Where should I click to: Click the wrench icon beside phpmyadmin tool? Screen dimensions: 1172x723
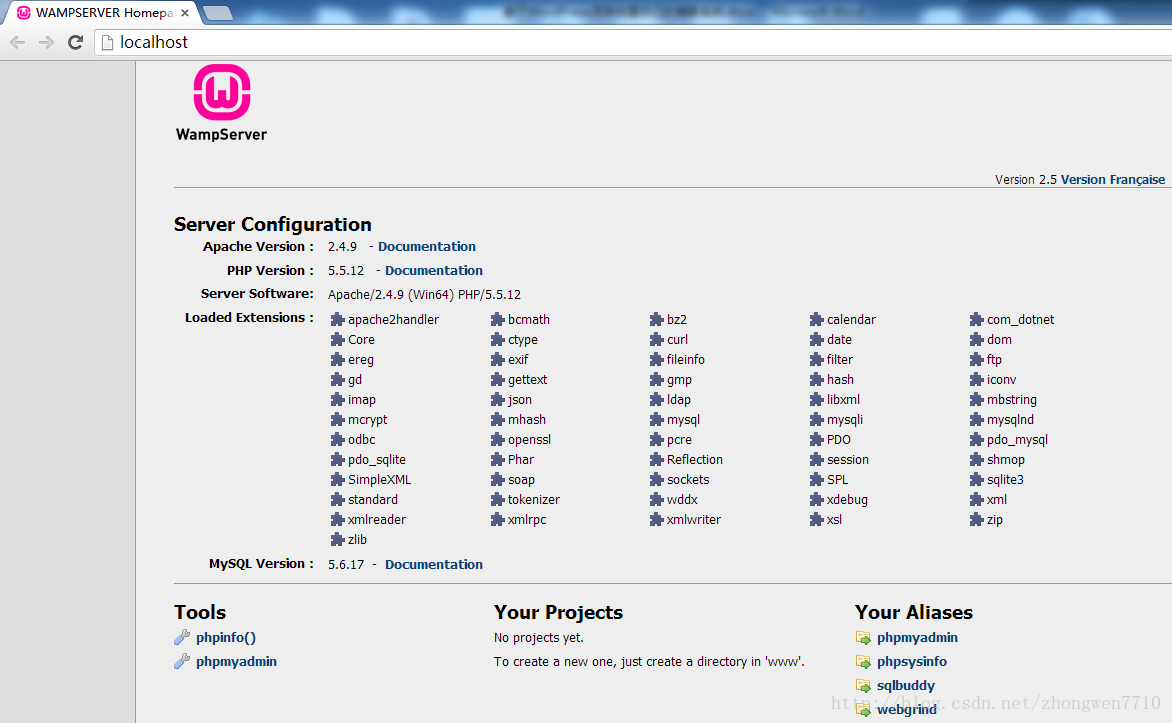click(x=182, y=661)
